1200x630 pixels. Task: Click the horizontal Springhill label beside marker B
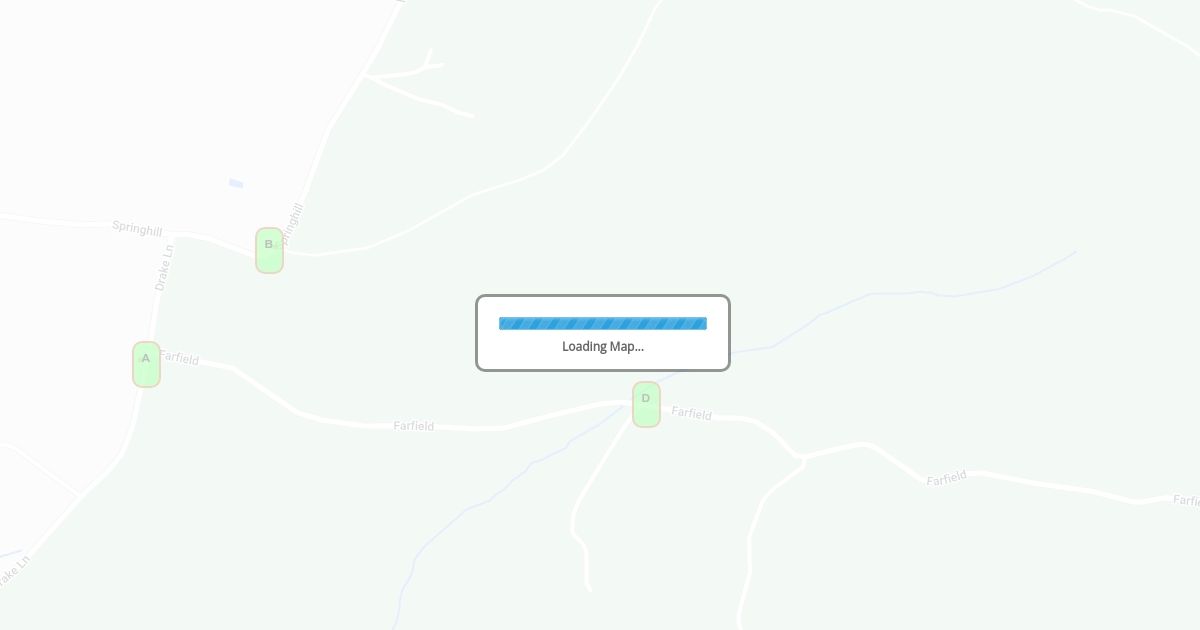[137, 228]
